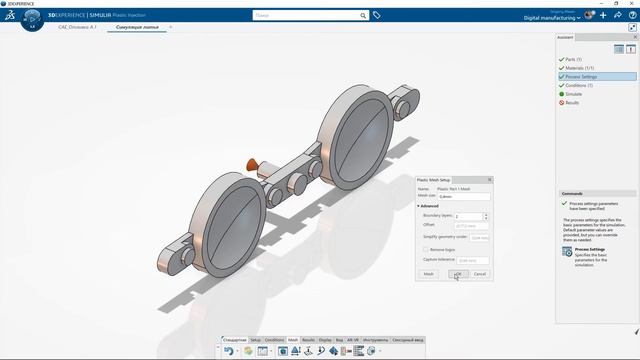This screenshot has width=640, height=360.
Task: Close the Plastic Mesh Setup dialog
Action: pyautogui.click(x=490, y=180)
